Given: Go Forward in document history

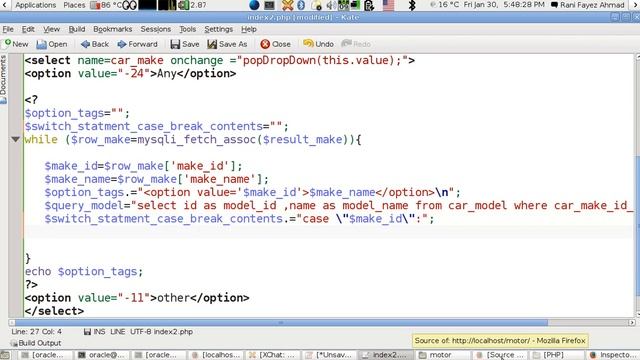Looking at the screenshot, I should [x=138, y=44].
